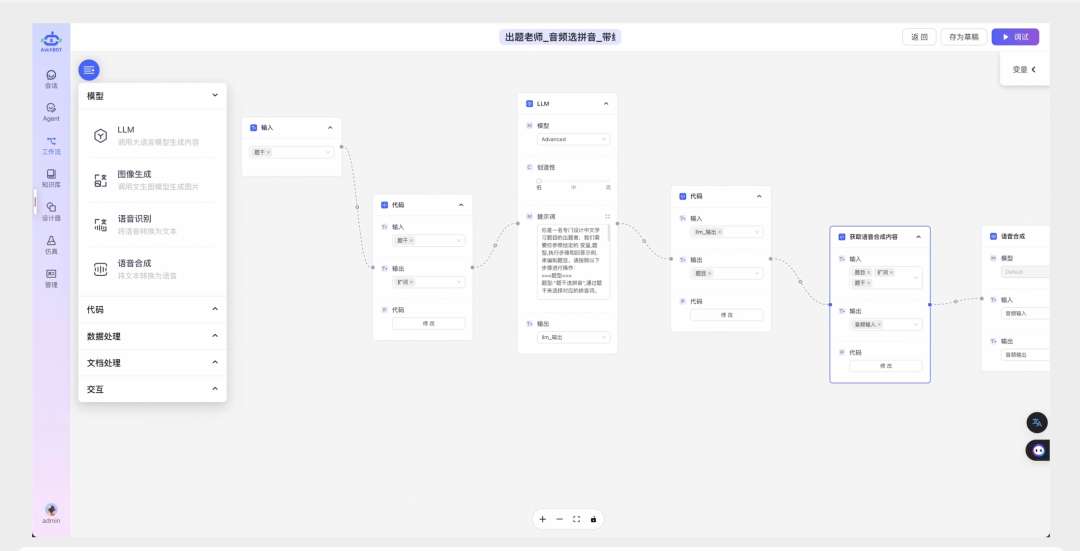
Task: Click the fit-to-screen canvas icon
Action: pos(576,519)
